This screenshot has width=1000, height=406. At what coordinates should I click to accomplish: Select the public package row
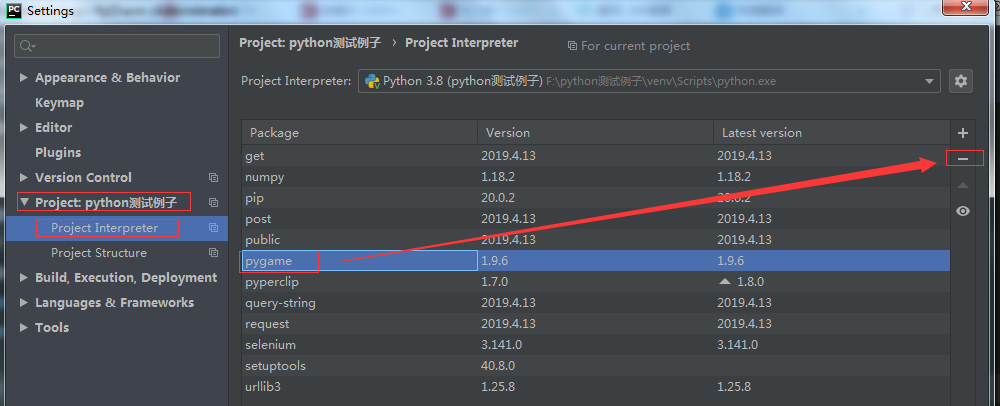click(596, 240)
